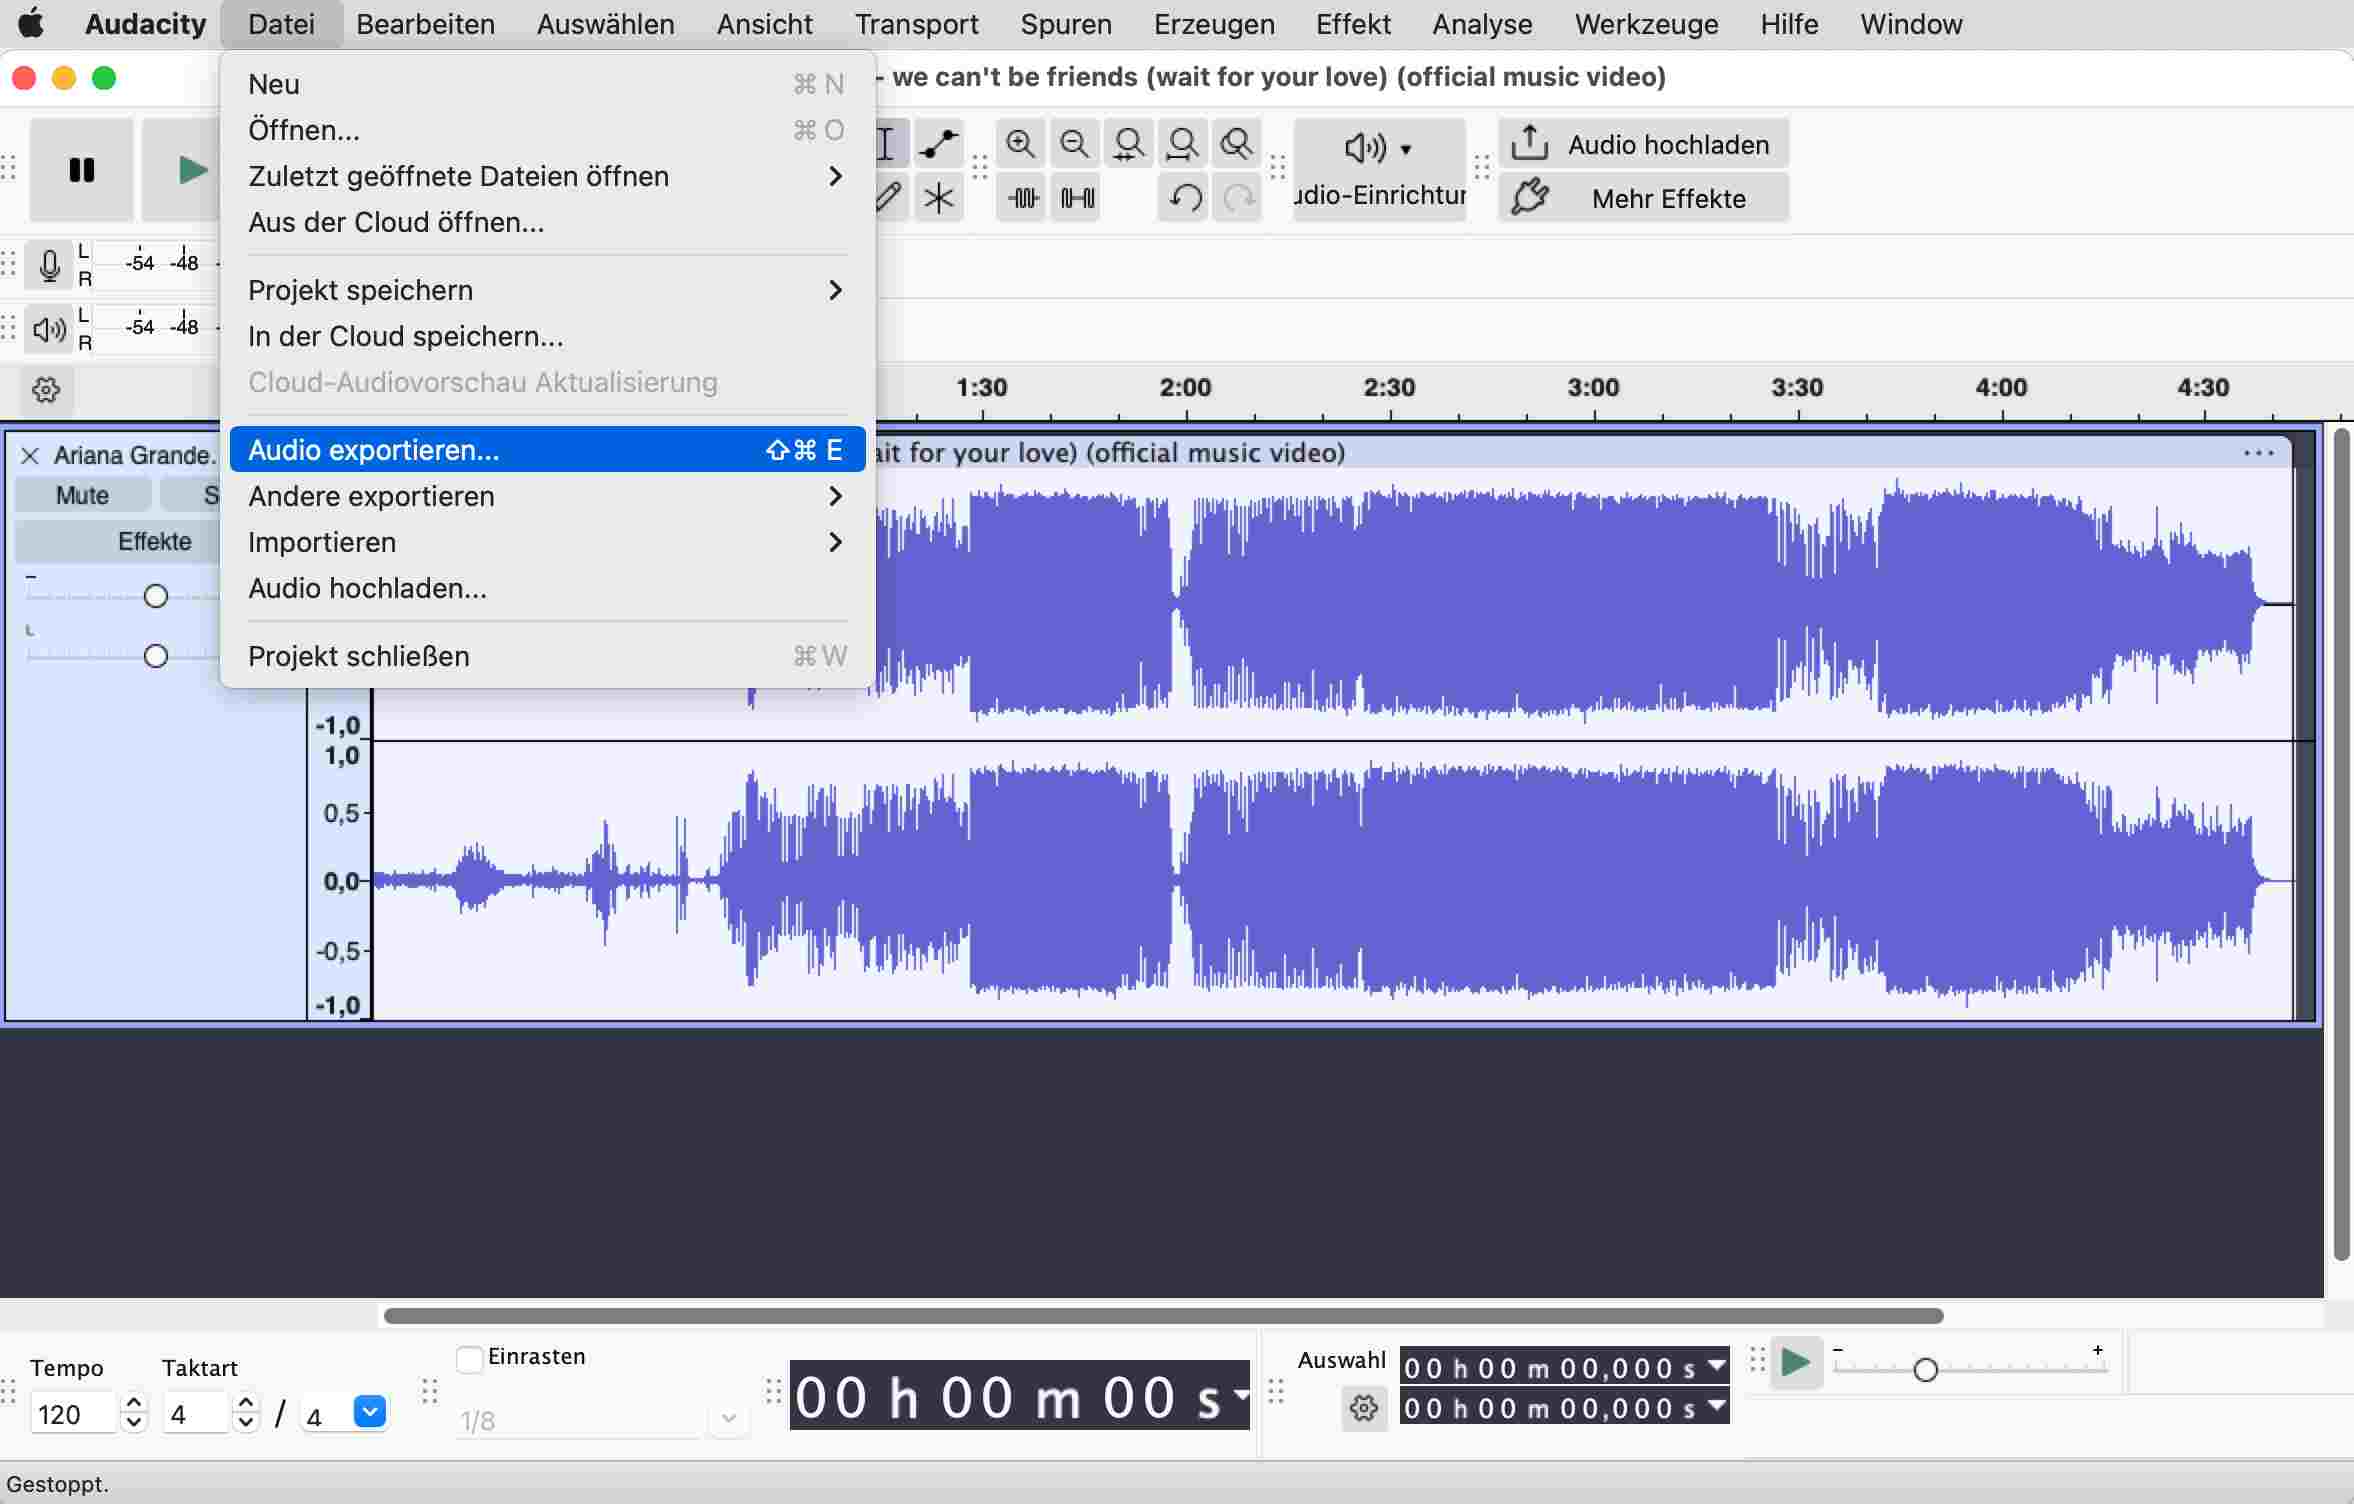This screenshot has width=2354, height=1504.
Task: Click the Pause playback button
Action: pos(81,169)
